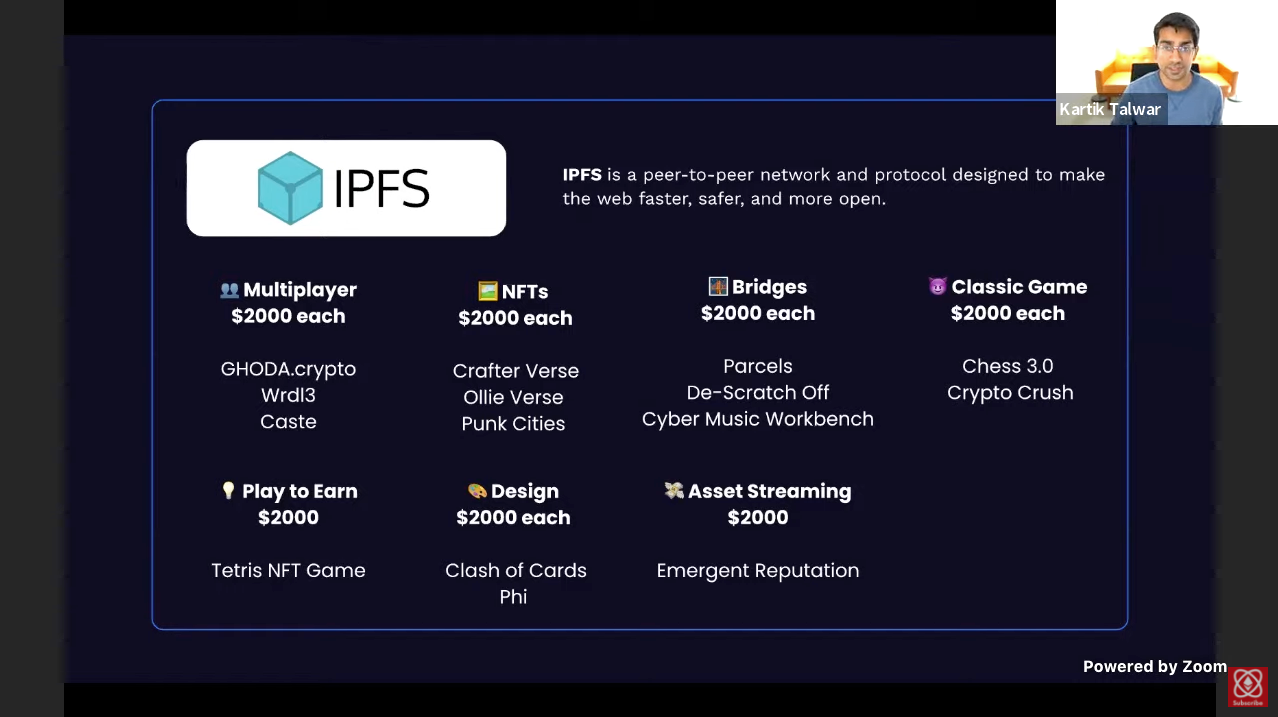Click the Emergent Reputation text
Image resolution: width=1278 pixels, height=717 pixels.
(758, 570)
